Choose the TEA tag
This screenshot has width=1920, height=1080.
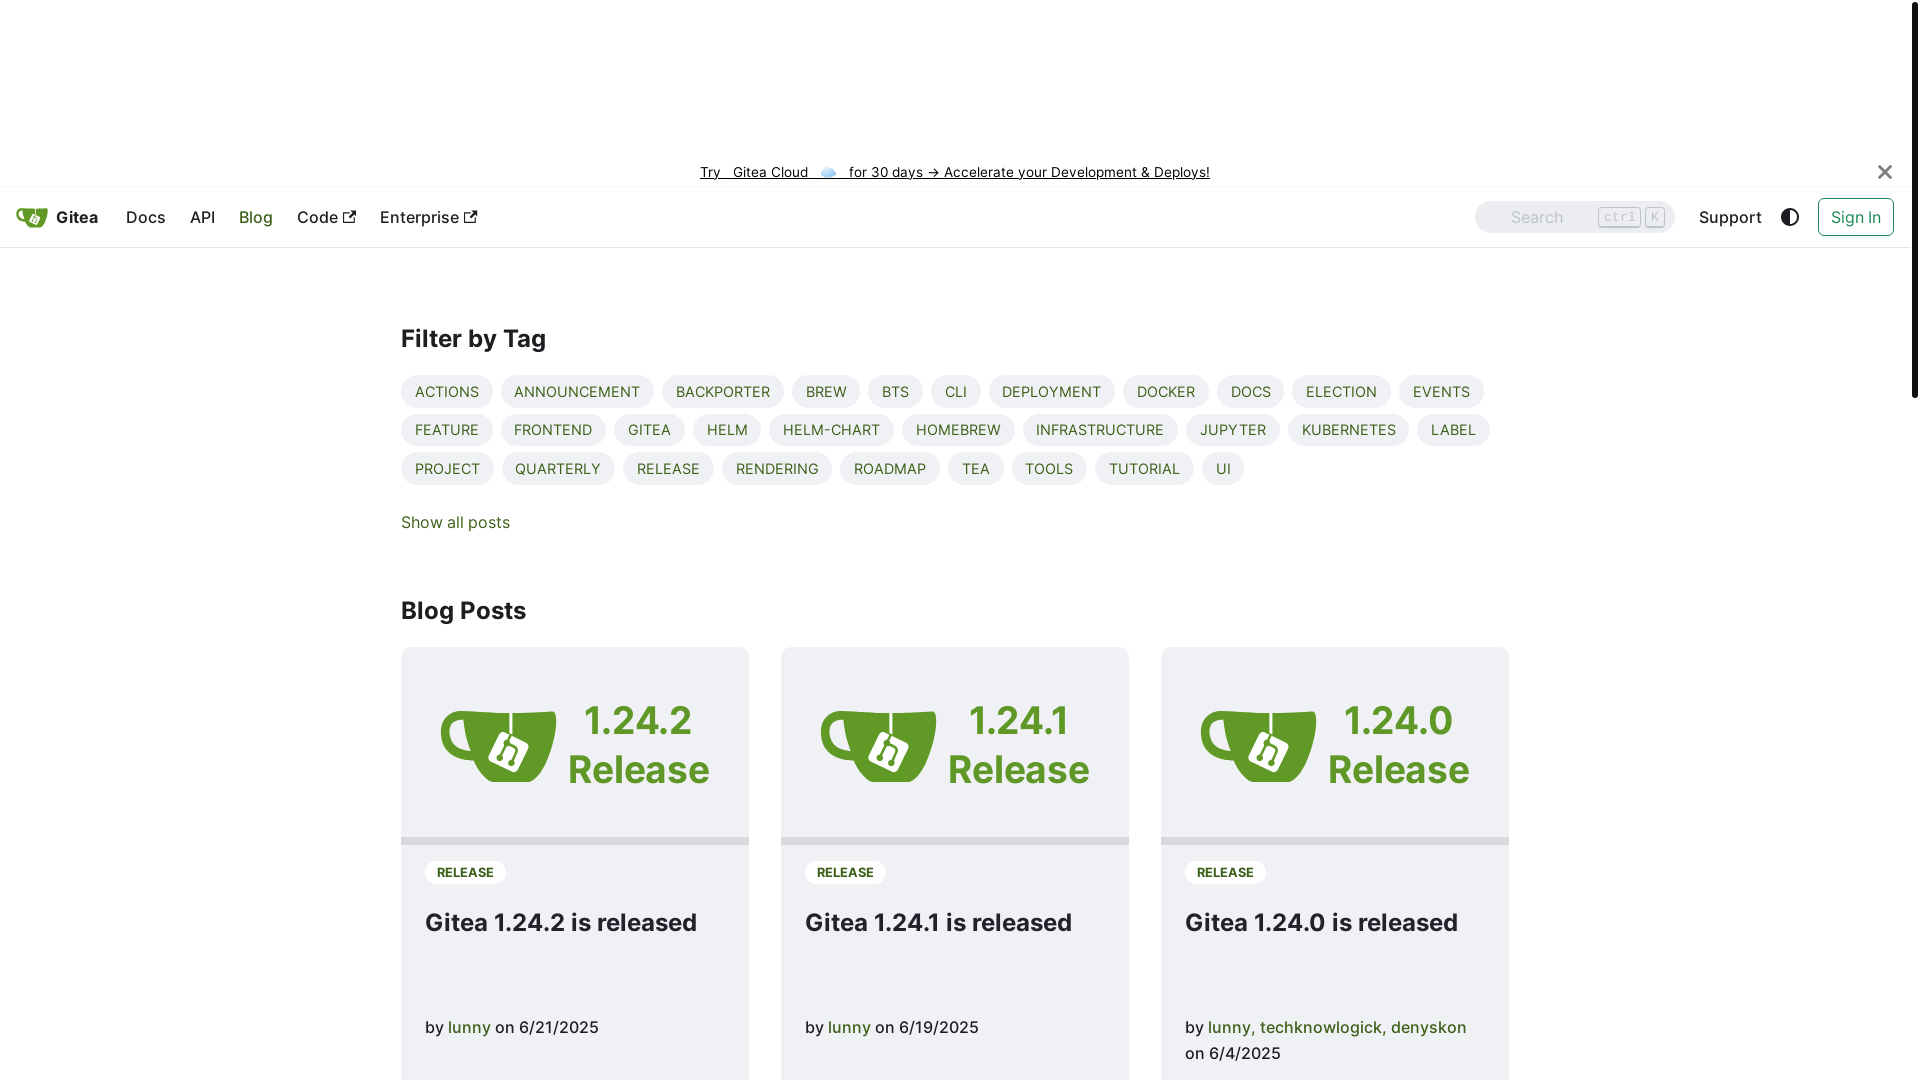click(976, 469)
